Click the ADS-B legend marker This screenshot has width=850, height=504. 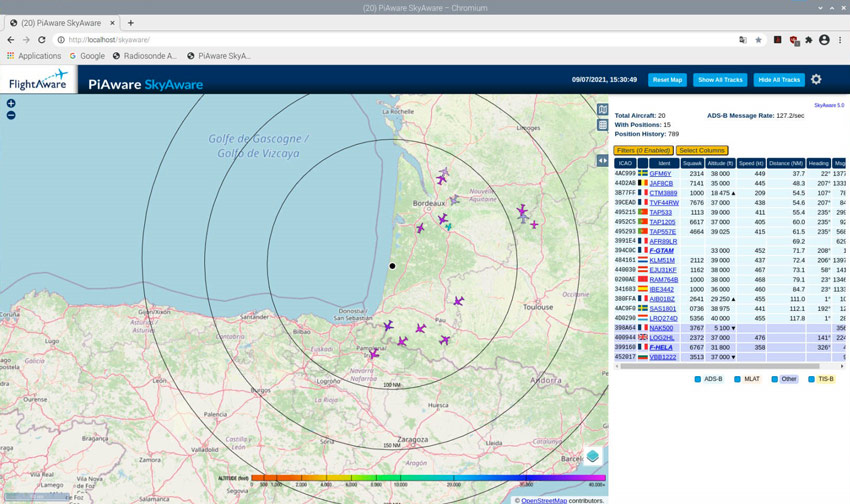coord(698,379)
